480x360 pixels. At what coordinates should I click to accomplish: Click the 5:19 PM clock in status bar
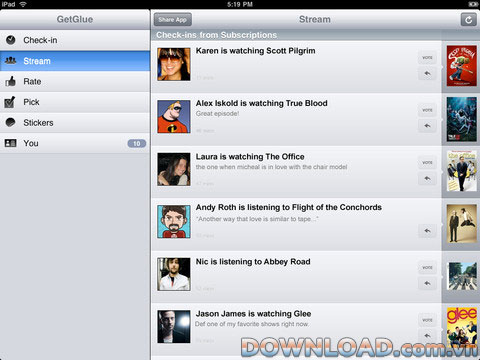click(240, 4)
